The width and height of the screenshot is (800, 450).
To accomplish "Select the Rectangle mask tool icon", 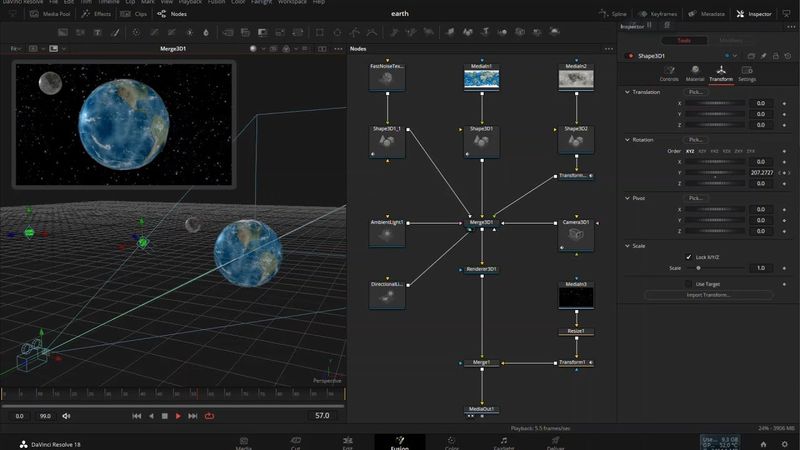I will (319, 32).
